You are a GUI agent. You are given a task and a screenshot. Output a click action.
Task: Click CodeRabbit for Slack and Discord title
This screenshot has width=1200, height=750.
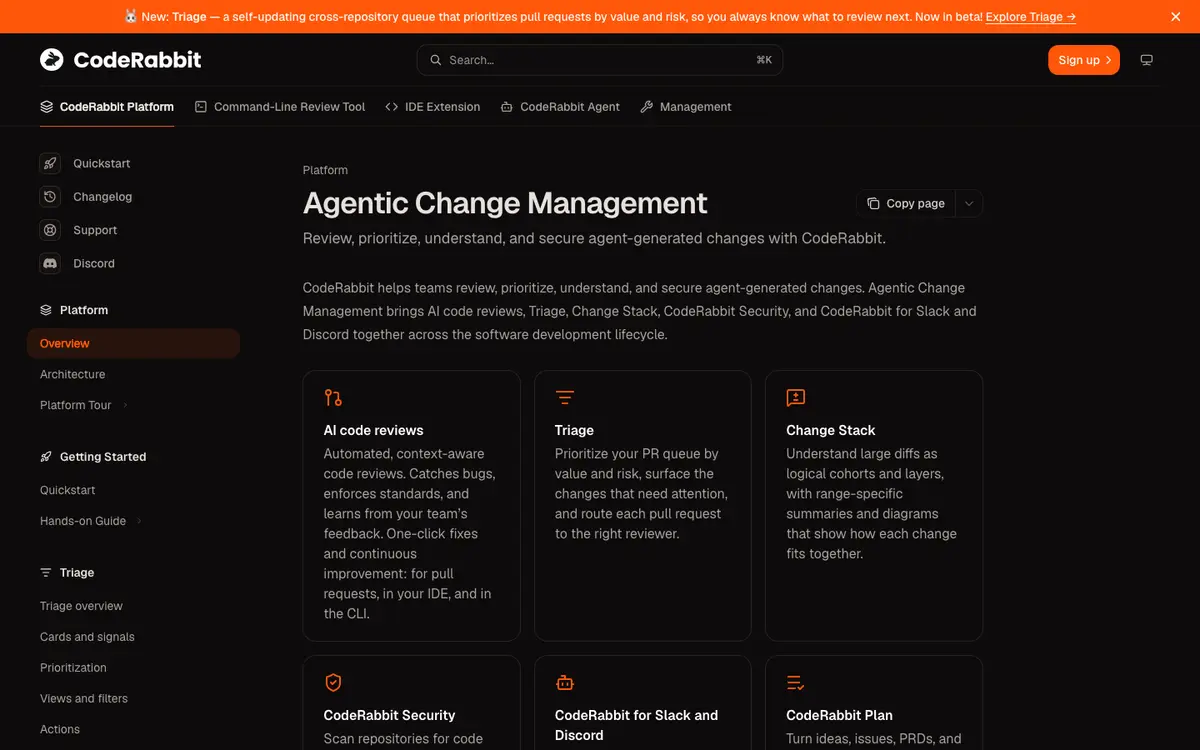pyautogui.click(x=636, y=725)
